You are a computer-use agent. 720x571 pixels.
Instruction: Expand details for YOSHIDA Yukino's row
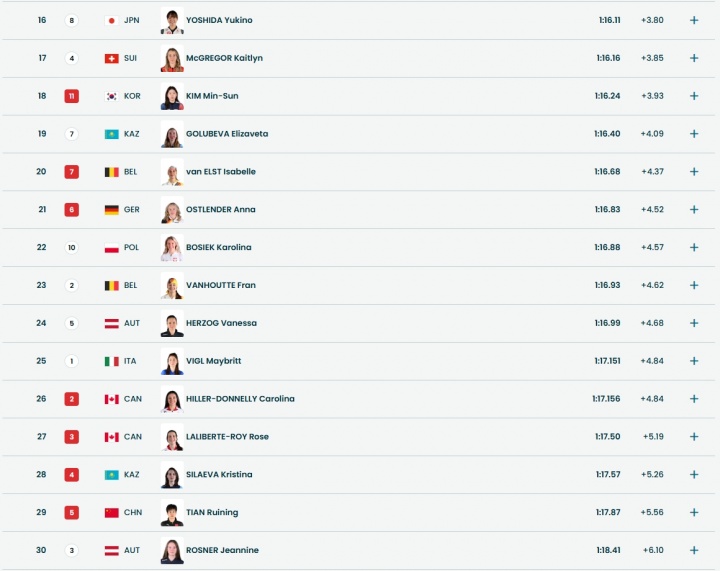pos(694,20)
